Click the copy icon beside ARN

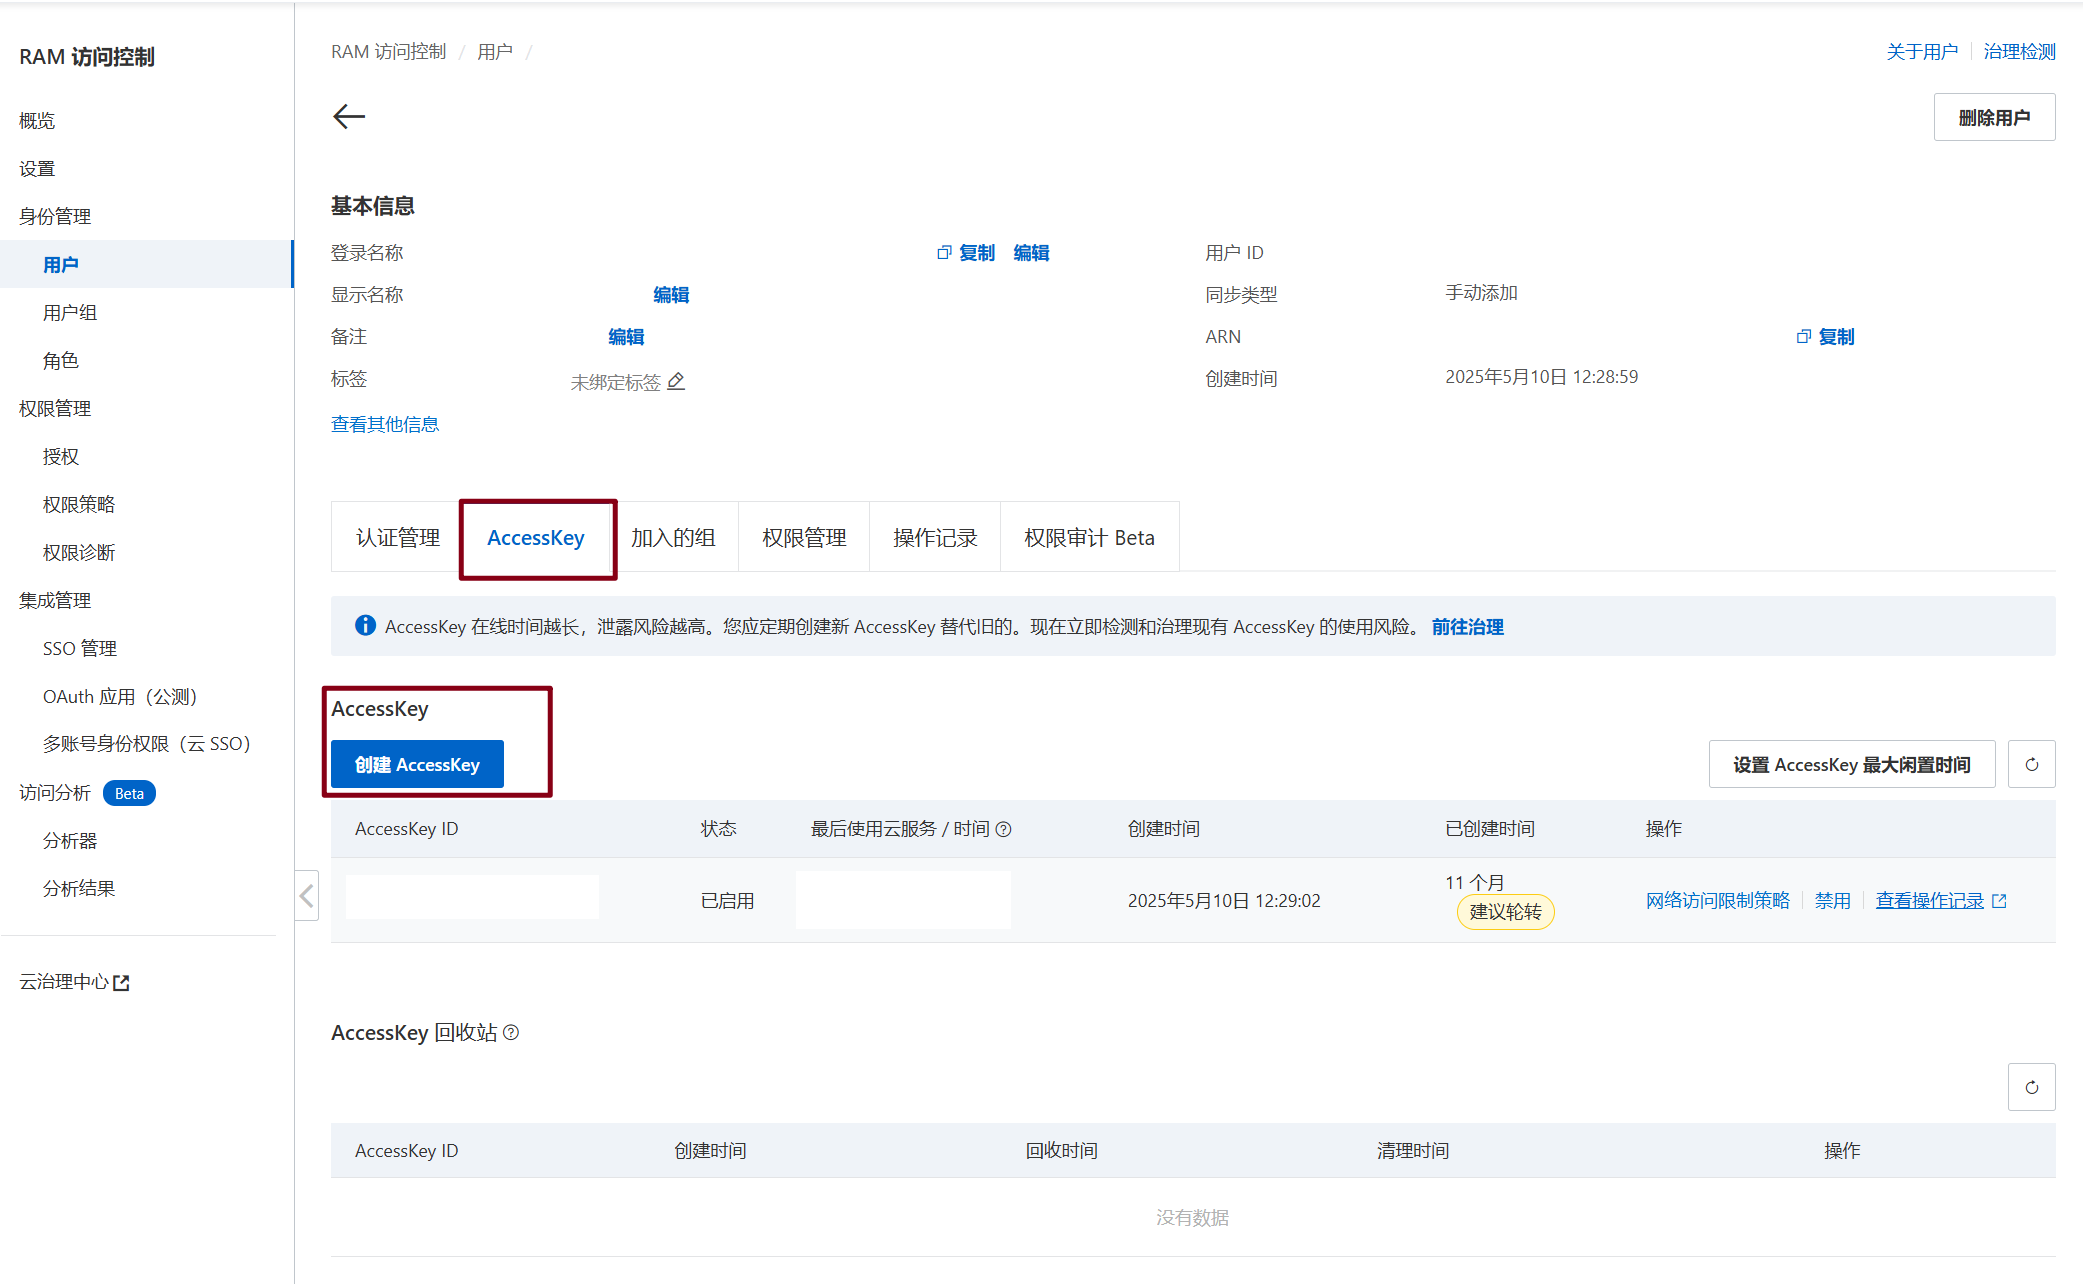pyautogui.click(x=1804, y=337)
